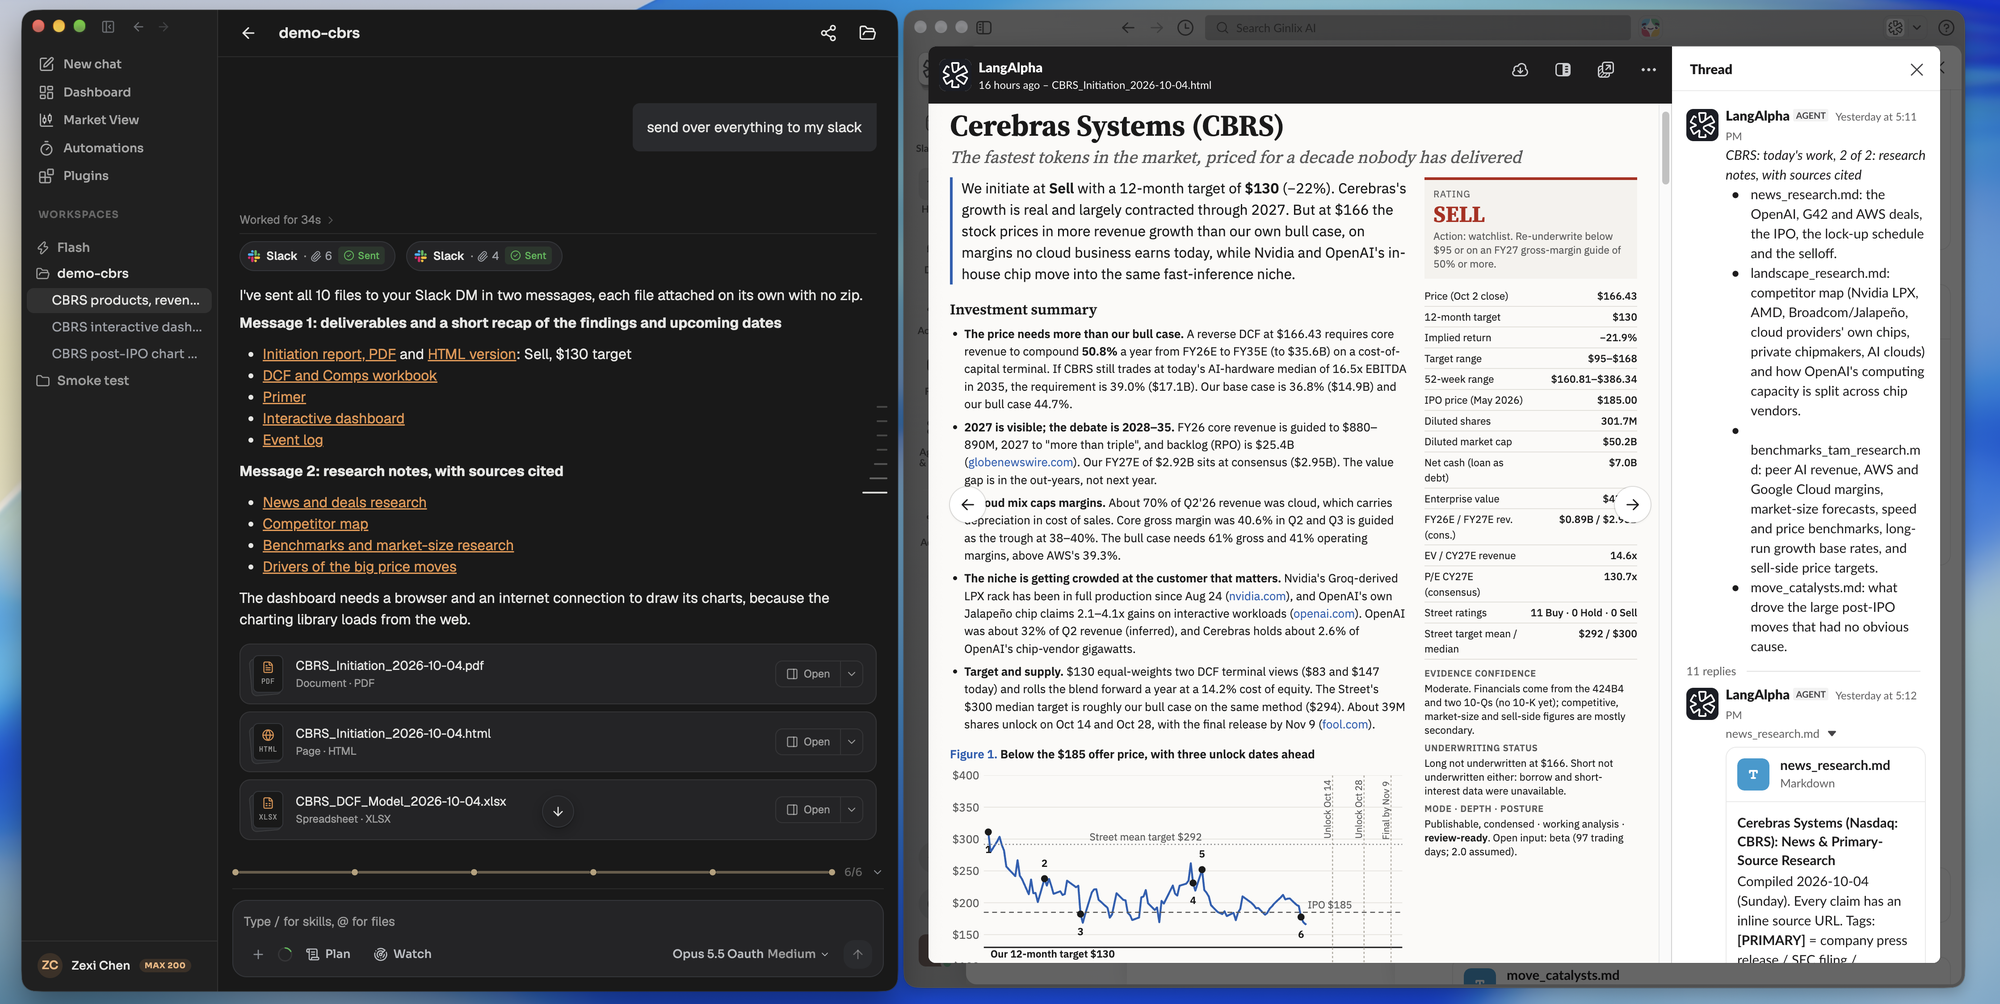Viewport: 2000px width, 1004px height.
Task: Click Open on CBRS_Initiation_2026-10-04.pdf
Action: [x=808, y=674]
